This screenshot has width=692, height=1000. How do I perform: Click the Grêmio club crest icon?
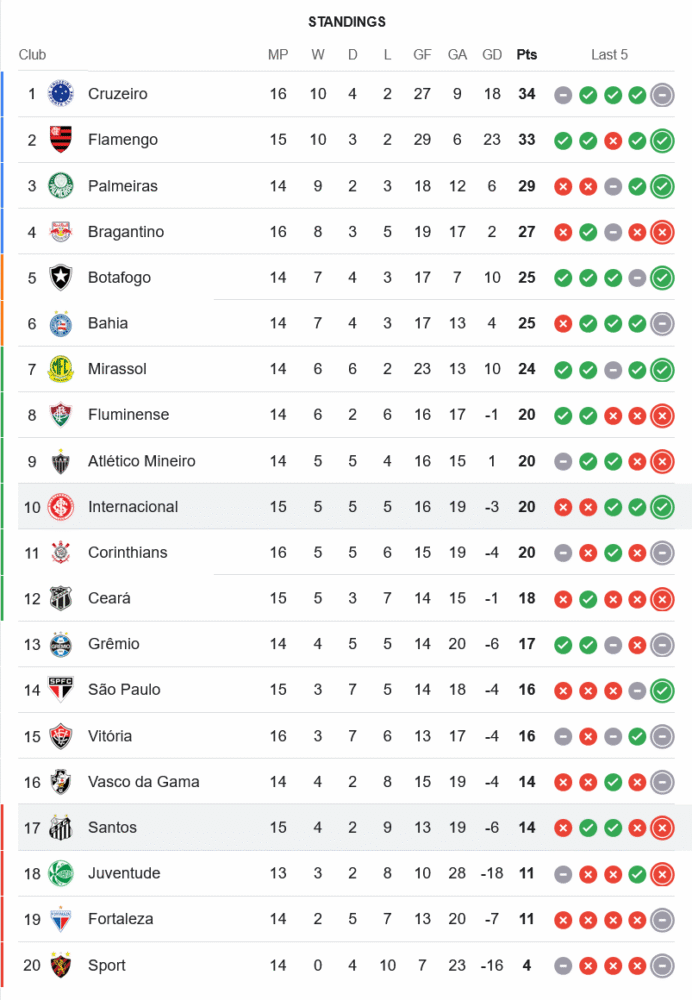(61, 644)
